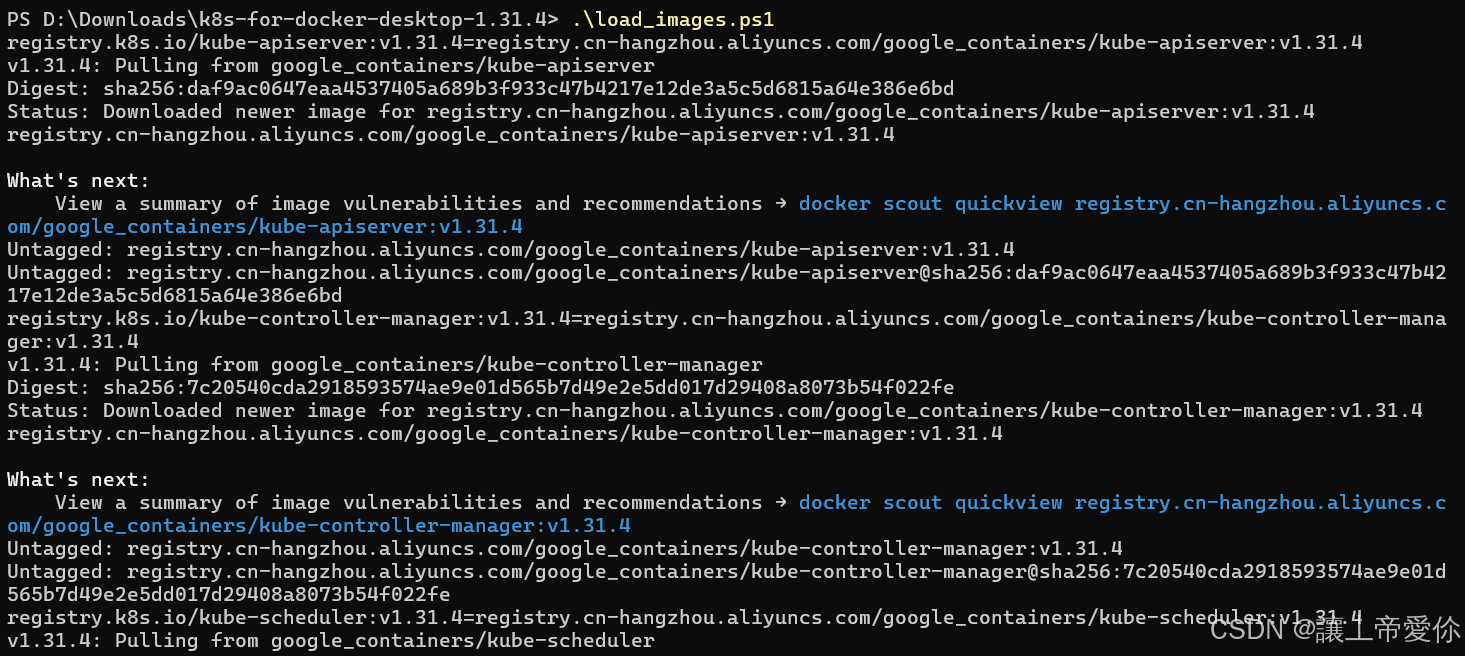Click the kube-apiserver "Downloaded newer image" status line
Viewport: 1465px width, 656px height.
point(660,111)
